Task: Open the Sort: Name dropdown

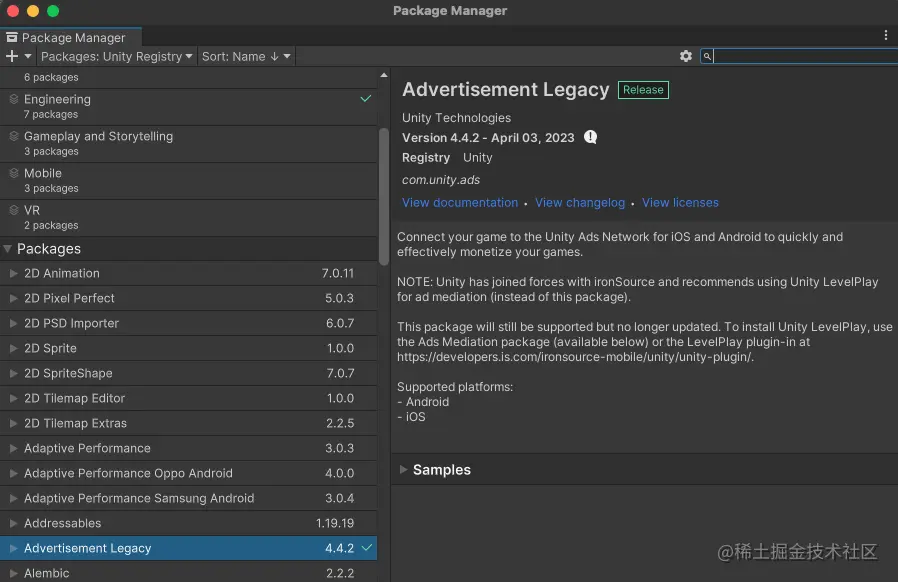Action: tap(245, 56)
